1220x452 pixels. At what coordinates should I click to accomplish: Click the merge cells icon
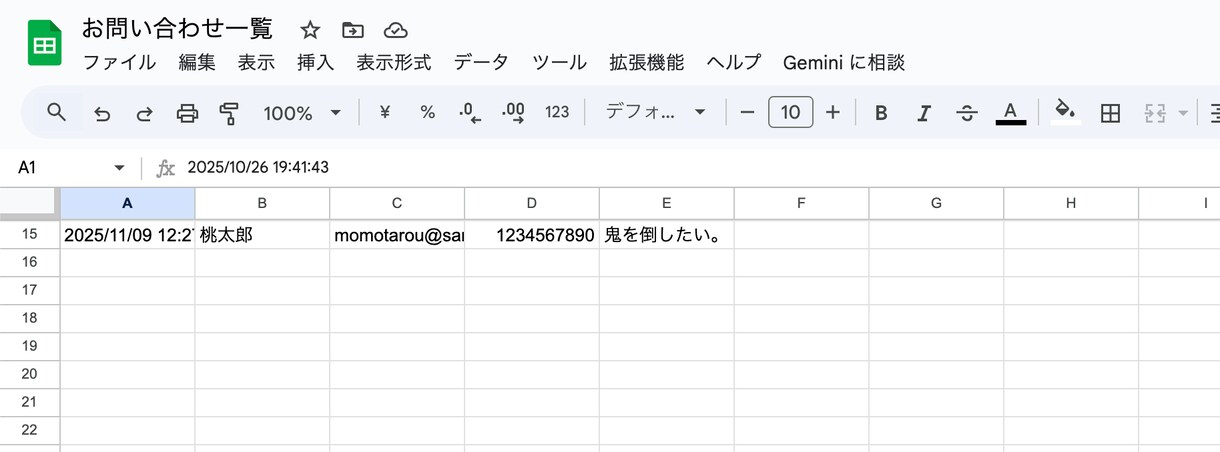coord(1155,113)
